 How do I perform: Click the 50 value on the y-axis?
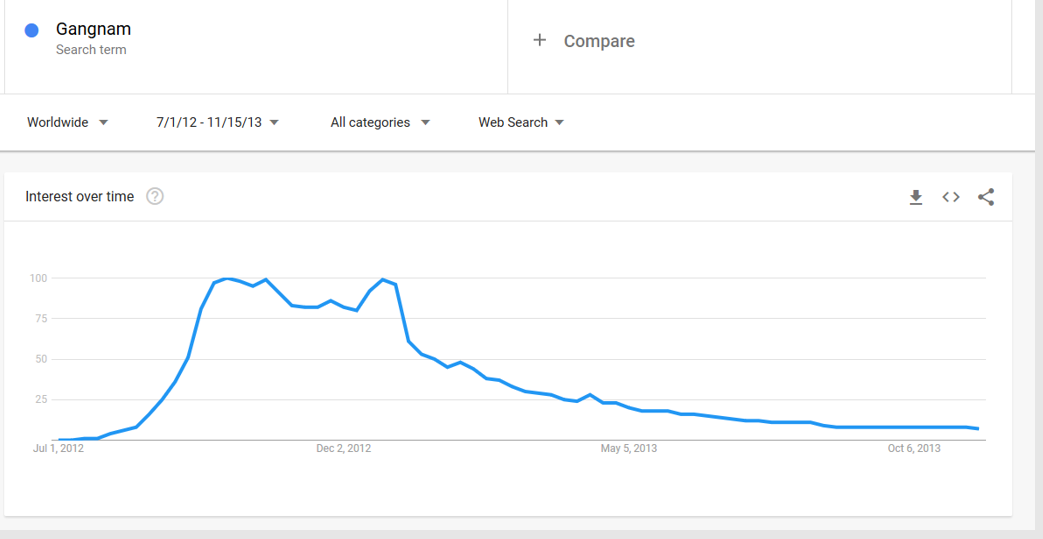coord(42,359)
